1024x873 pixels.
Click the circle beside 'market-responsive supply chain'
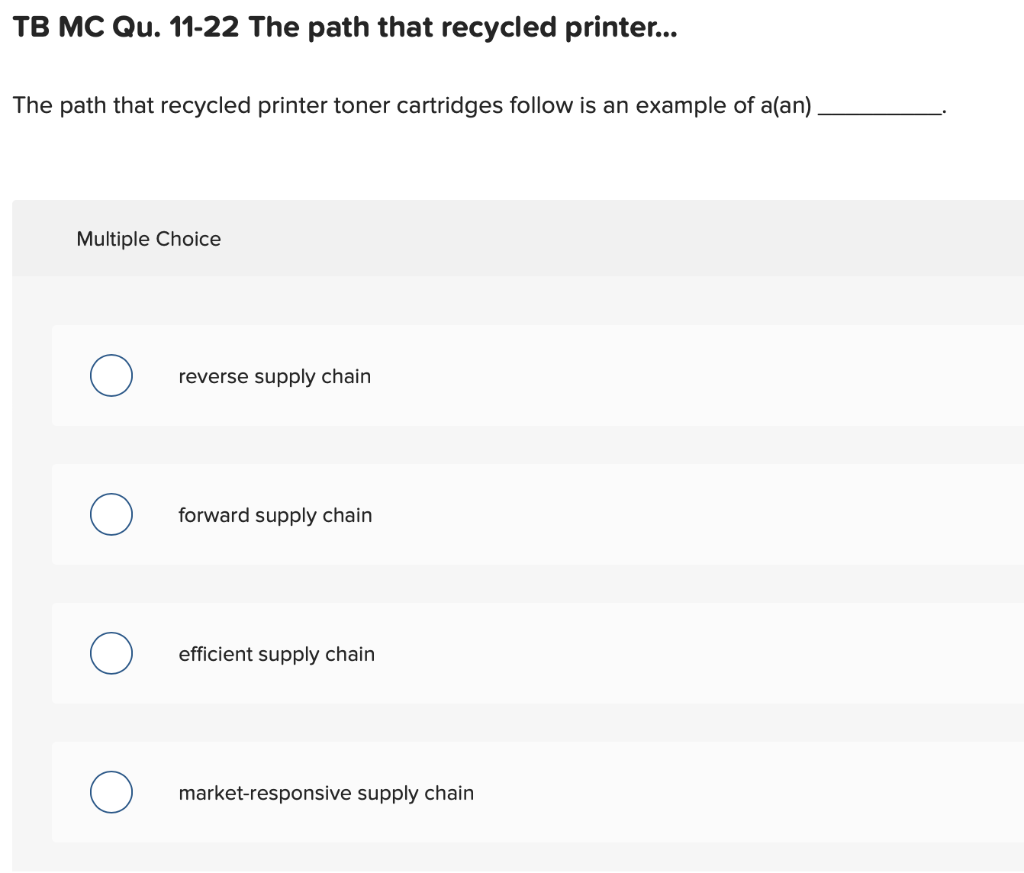pyautogui.click(x=110, y=791)
